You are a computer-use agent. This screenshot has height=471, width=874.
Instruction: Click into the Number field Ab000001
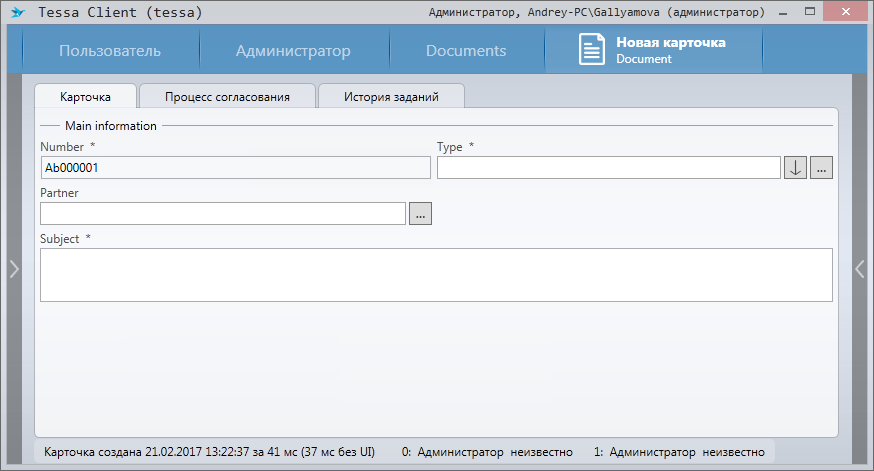click(235, 168)
